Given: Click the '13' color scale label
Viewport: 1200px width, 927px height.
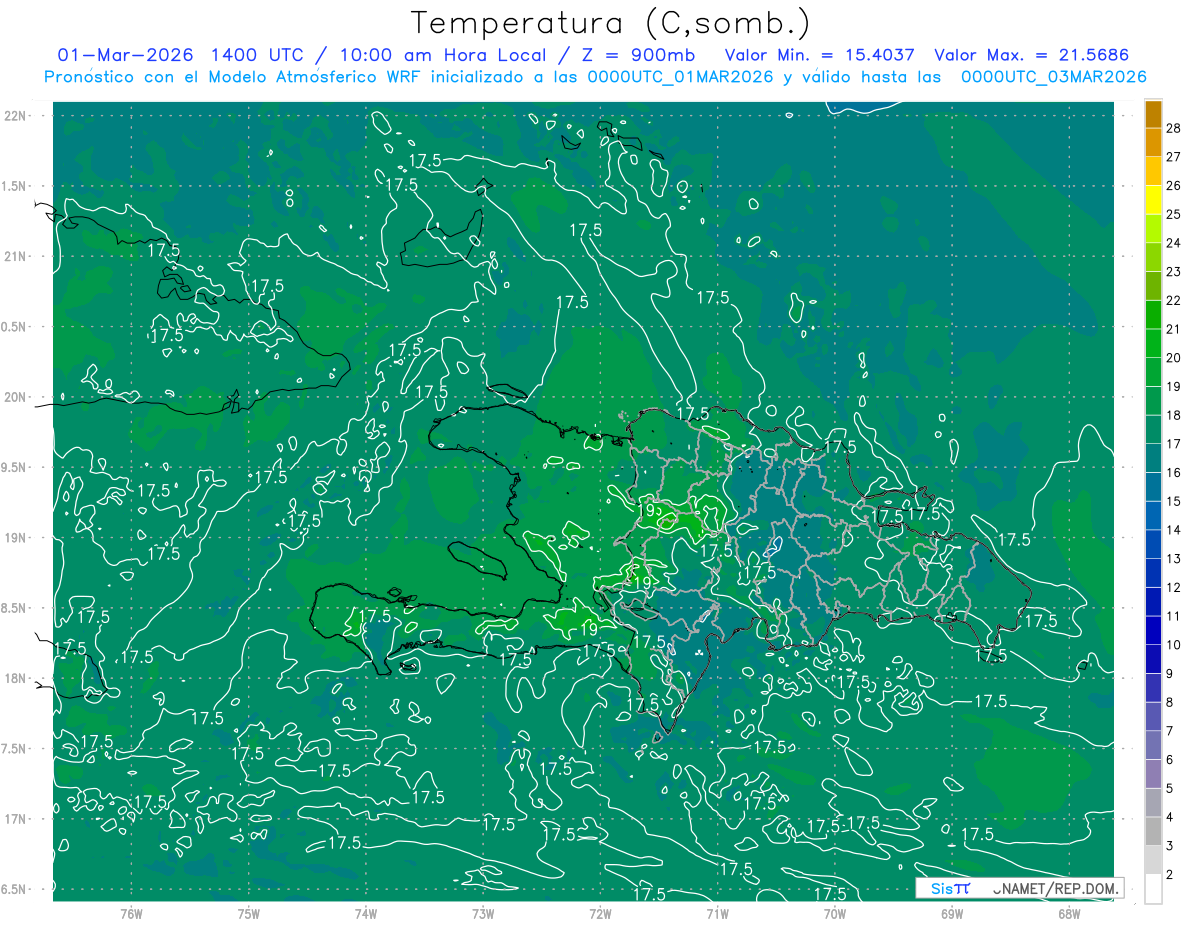Looking at the screenshot, I should [x=1174, y=559].
